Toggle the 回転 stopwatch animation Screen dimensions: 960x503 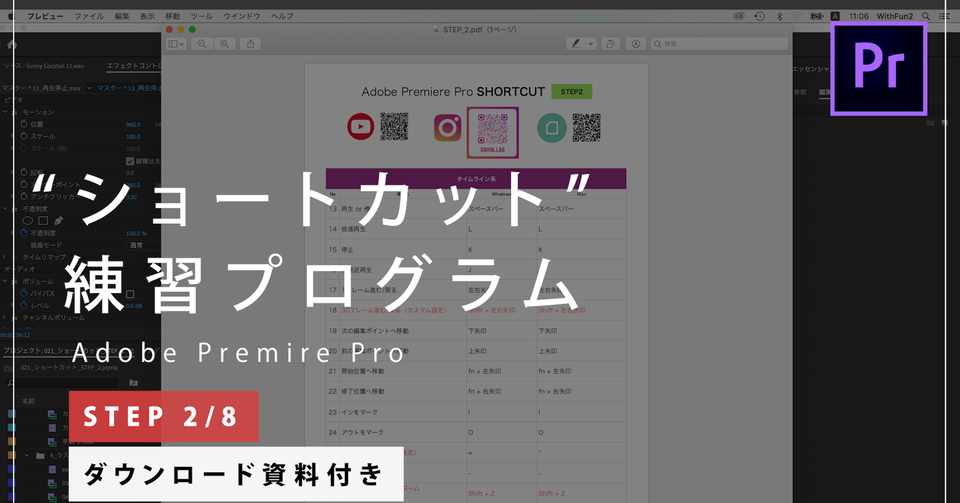click(x=23, y=173)
